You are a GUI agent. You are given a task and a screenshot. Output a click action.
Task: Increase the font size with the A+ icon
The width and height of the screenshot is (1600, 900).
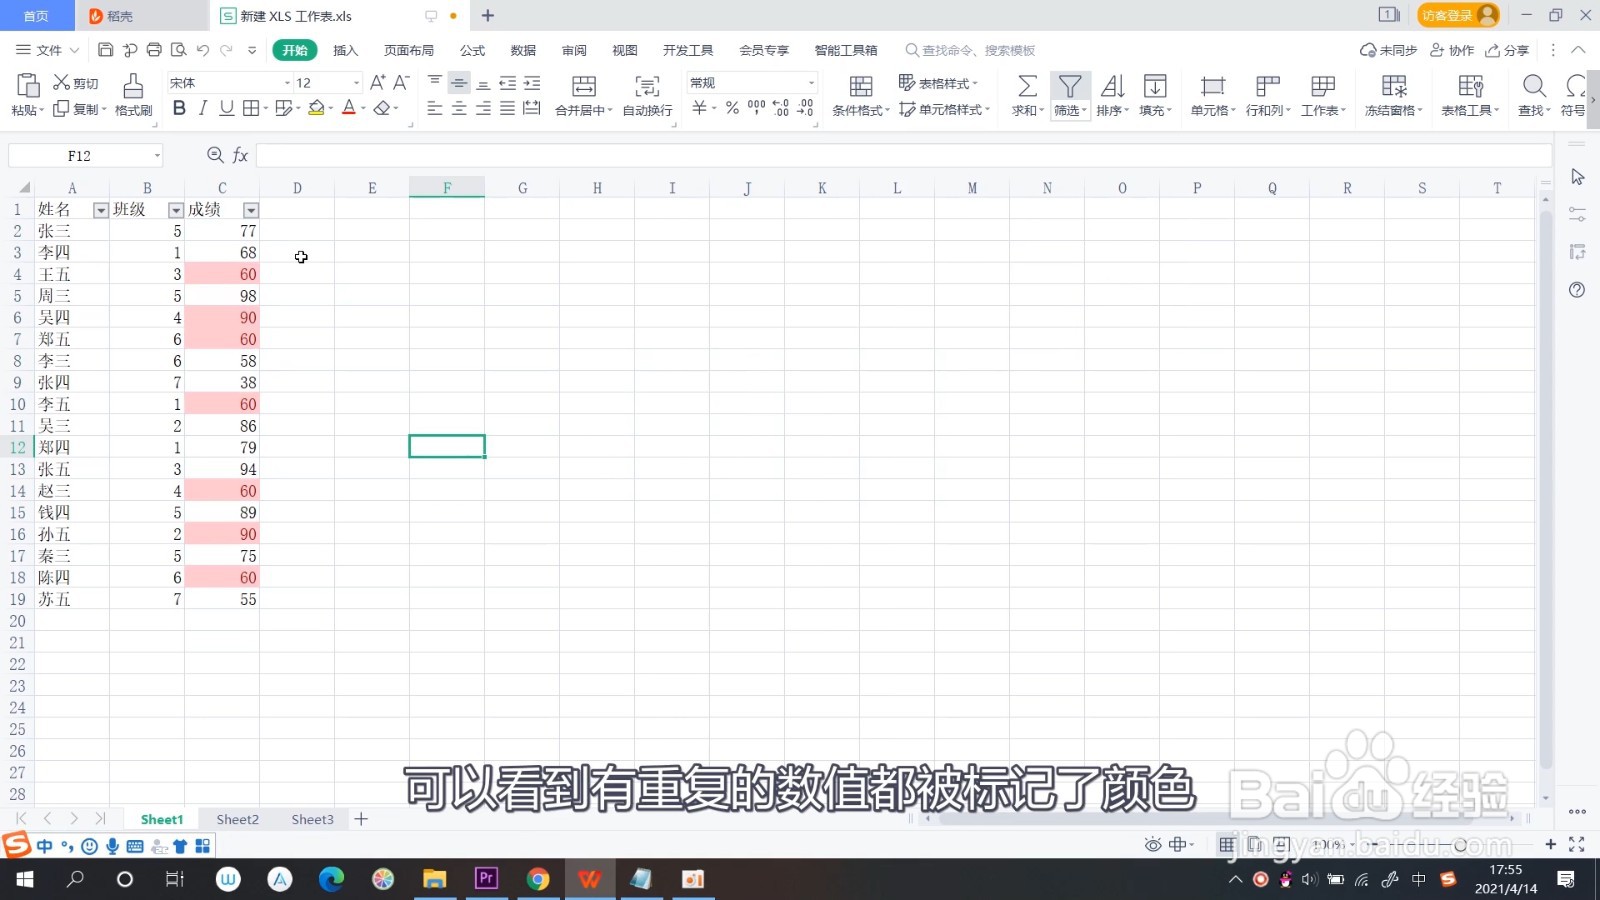click(x=377, y=83)
